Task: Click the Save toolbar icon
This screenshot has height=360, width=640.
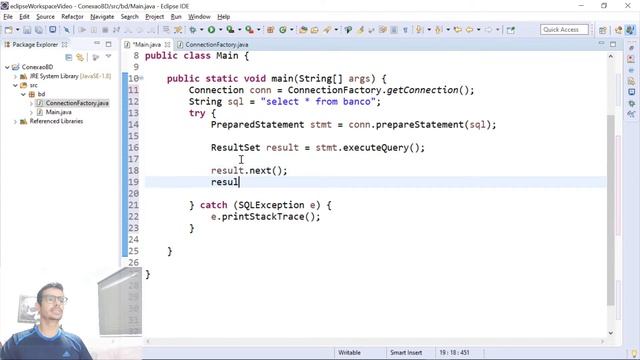Action: pyautogui.click(x=27, y=30)
